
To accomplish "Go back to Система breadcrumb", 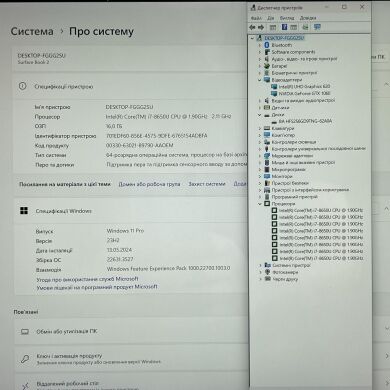I will (32, 31).
